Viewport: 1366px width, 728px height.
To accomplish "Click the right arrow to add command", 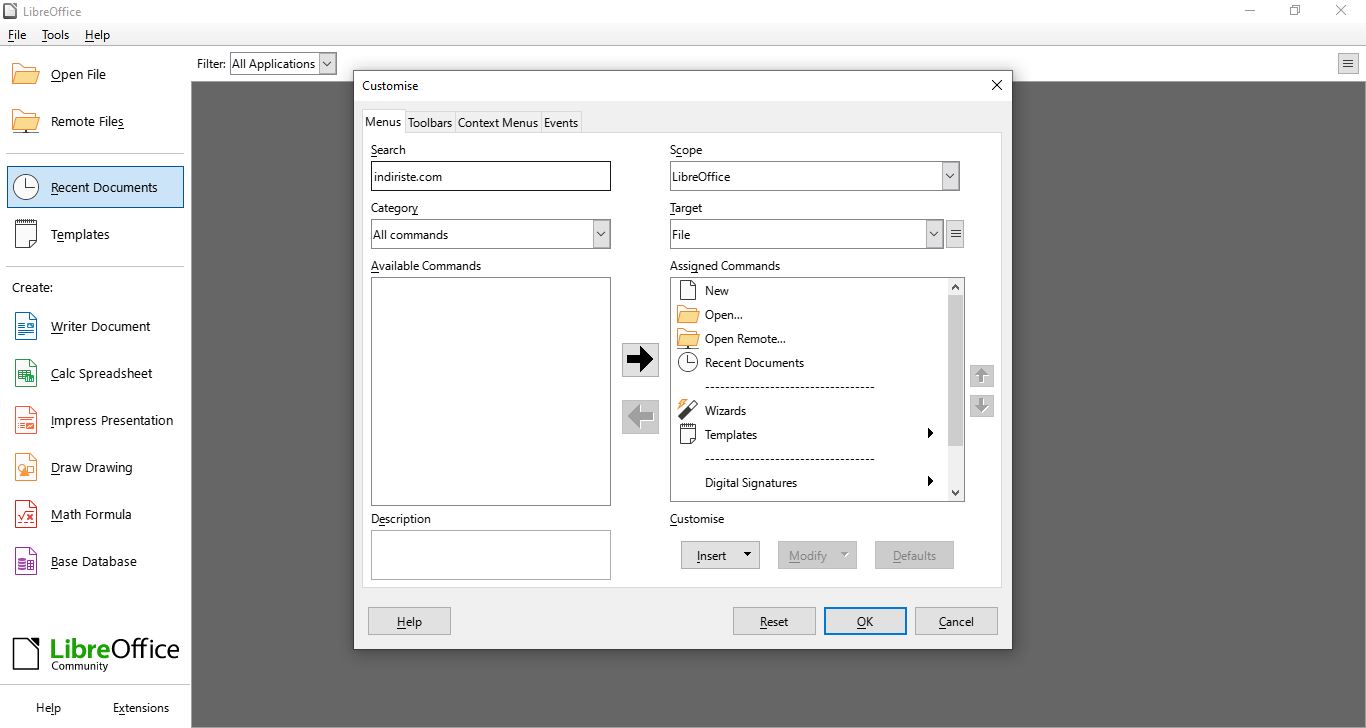I will point(640,359).
